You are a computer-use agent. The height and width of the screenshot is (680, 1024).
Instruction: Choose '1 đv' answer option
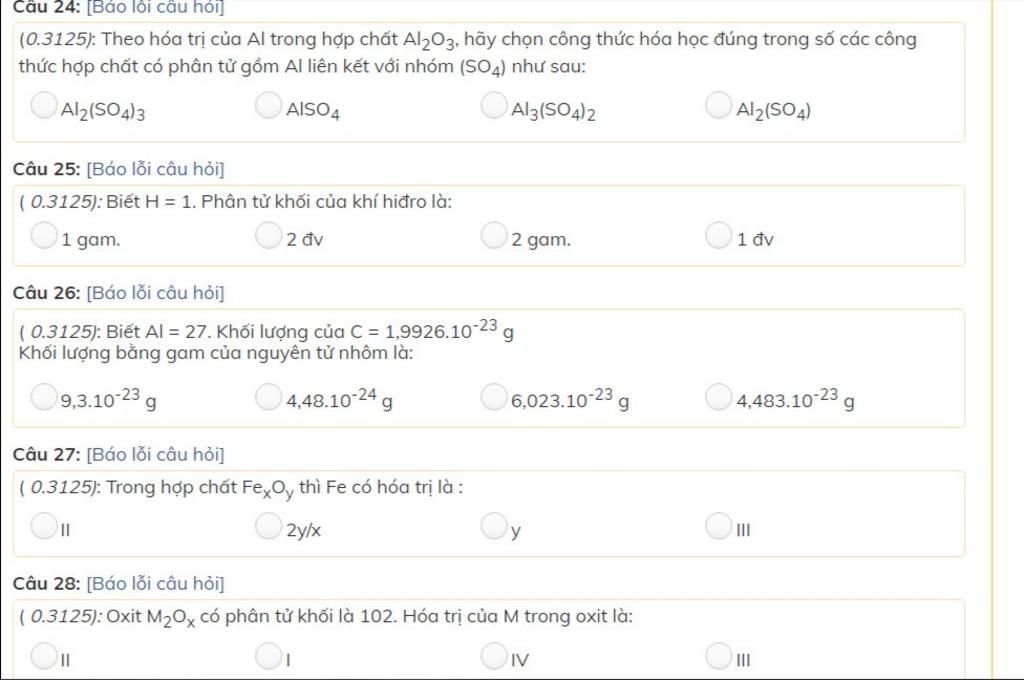pos(719,236)
